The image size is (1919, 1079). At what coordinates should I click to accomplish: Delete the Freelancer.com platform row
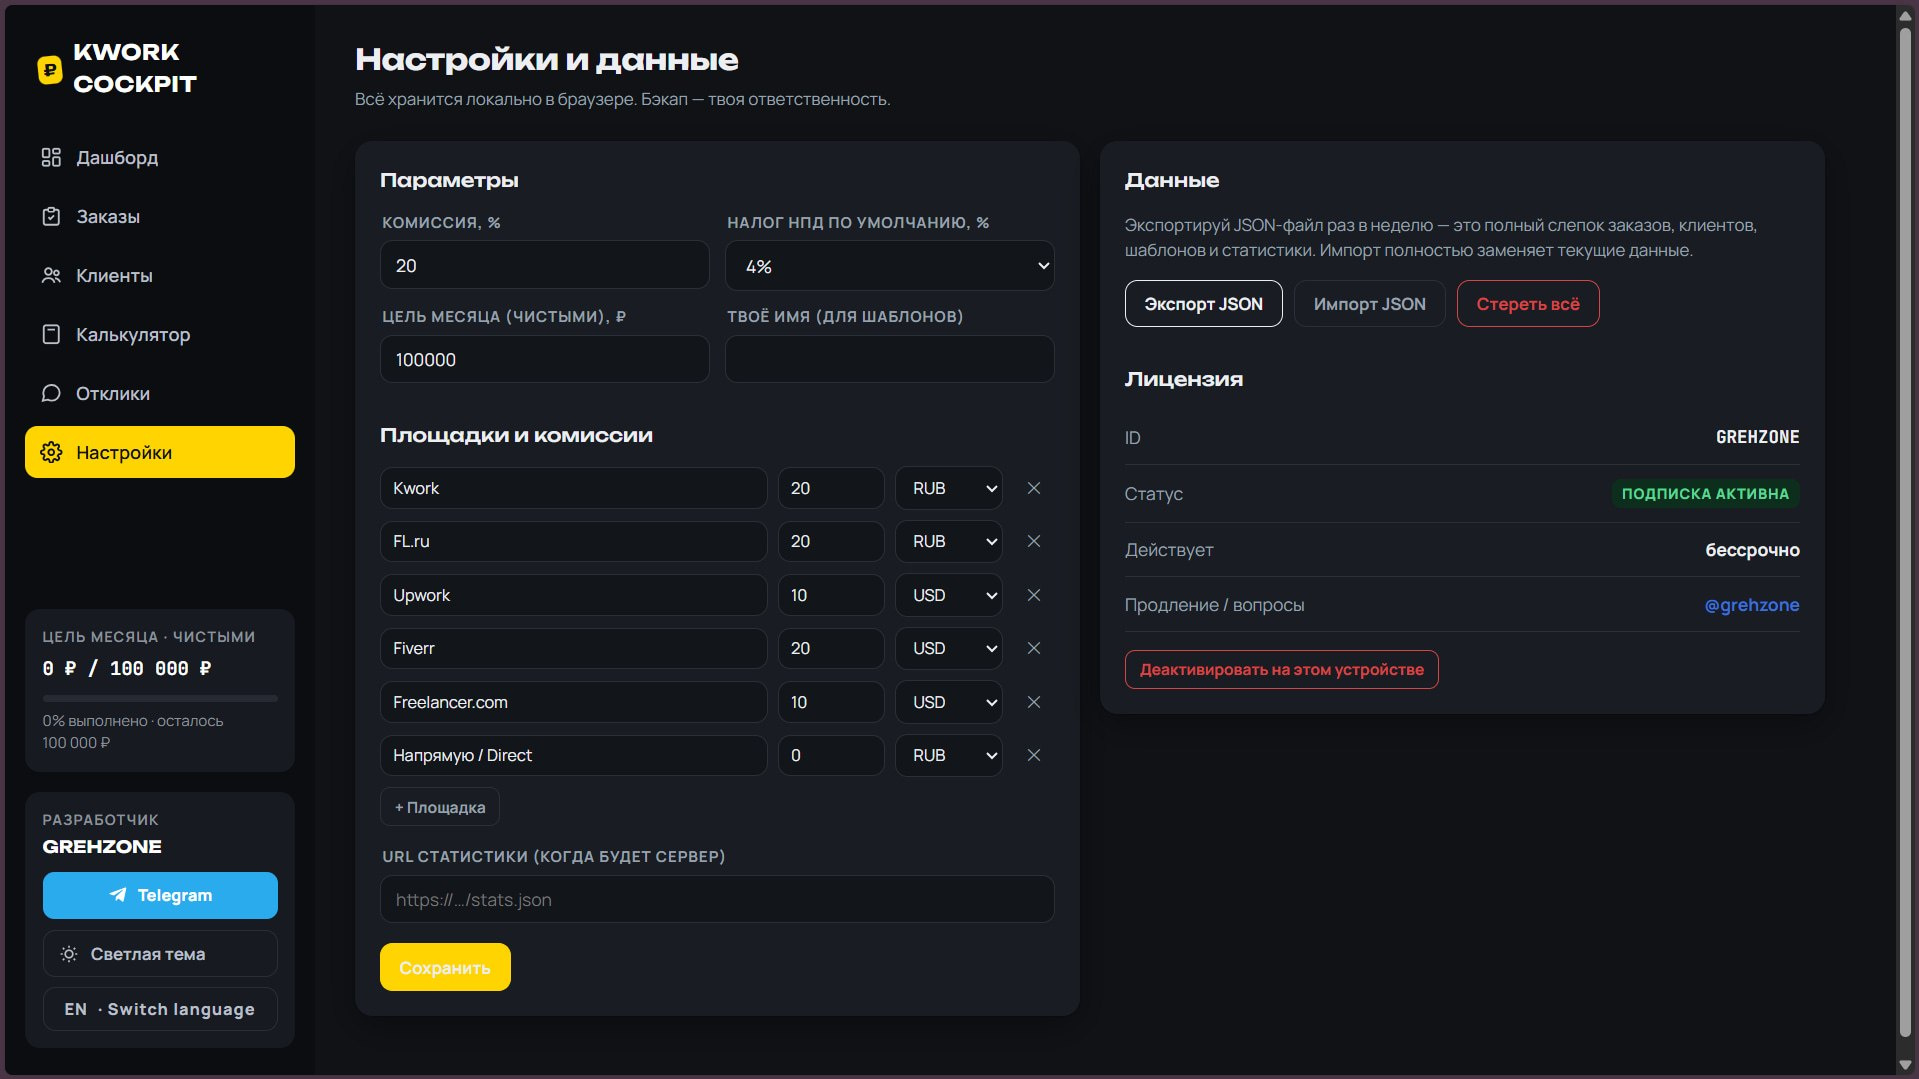click(x=1034, y=702)
